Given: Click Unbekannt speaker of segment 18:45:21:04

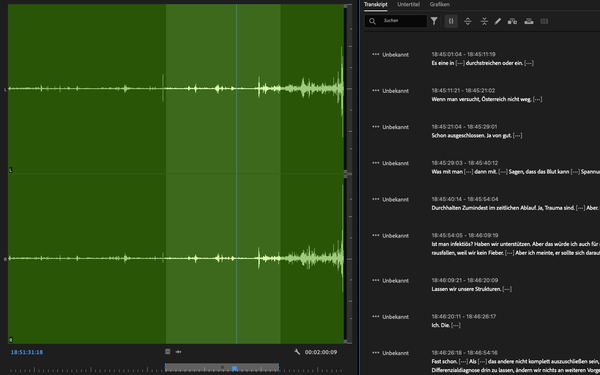Looking at the screenshot, I should point(395,127).
